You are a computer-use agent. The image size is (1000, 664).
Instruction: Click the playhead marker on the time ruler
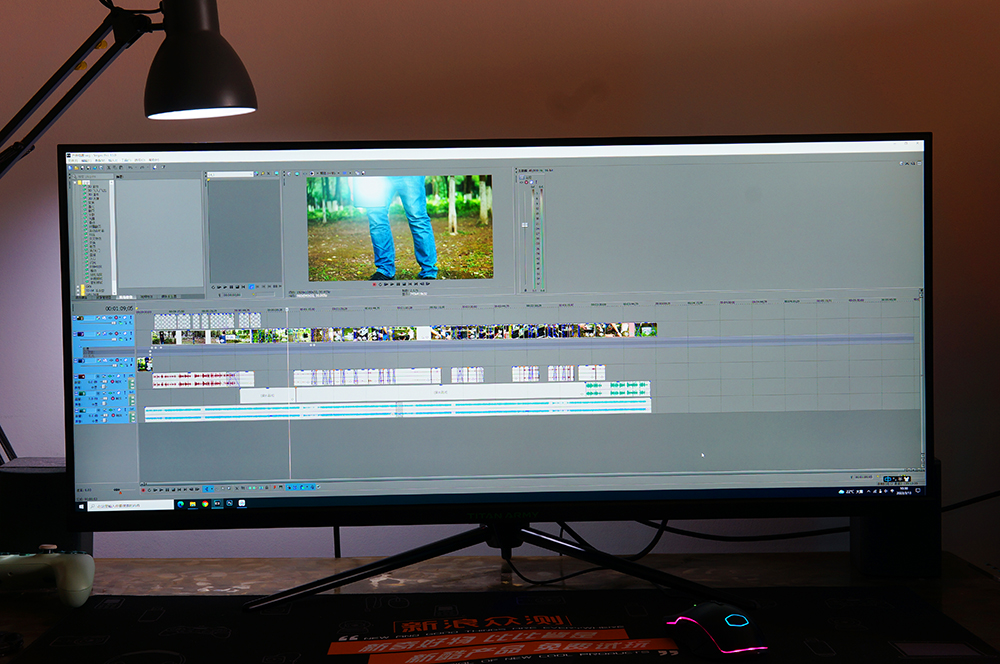coord(287,309)
